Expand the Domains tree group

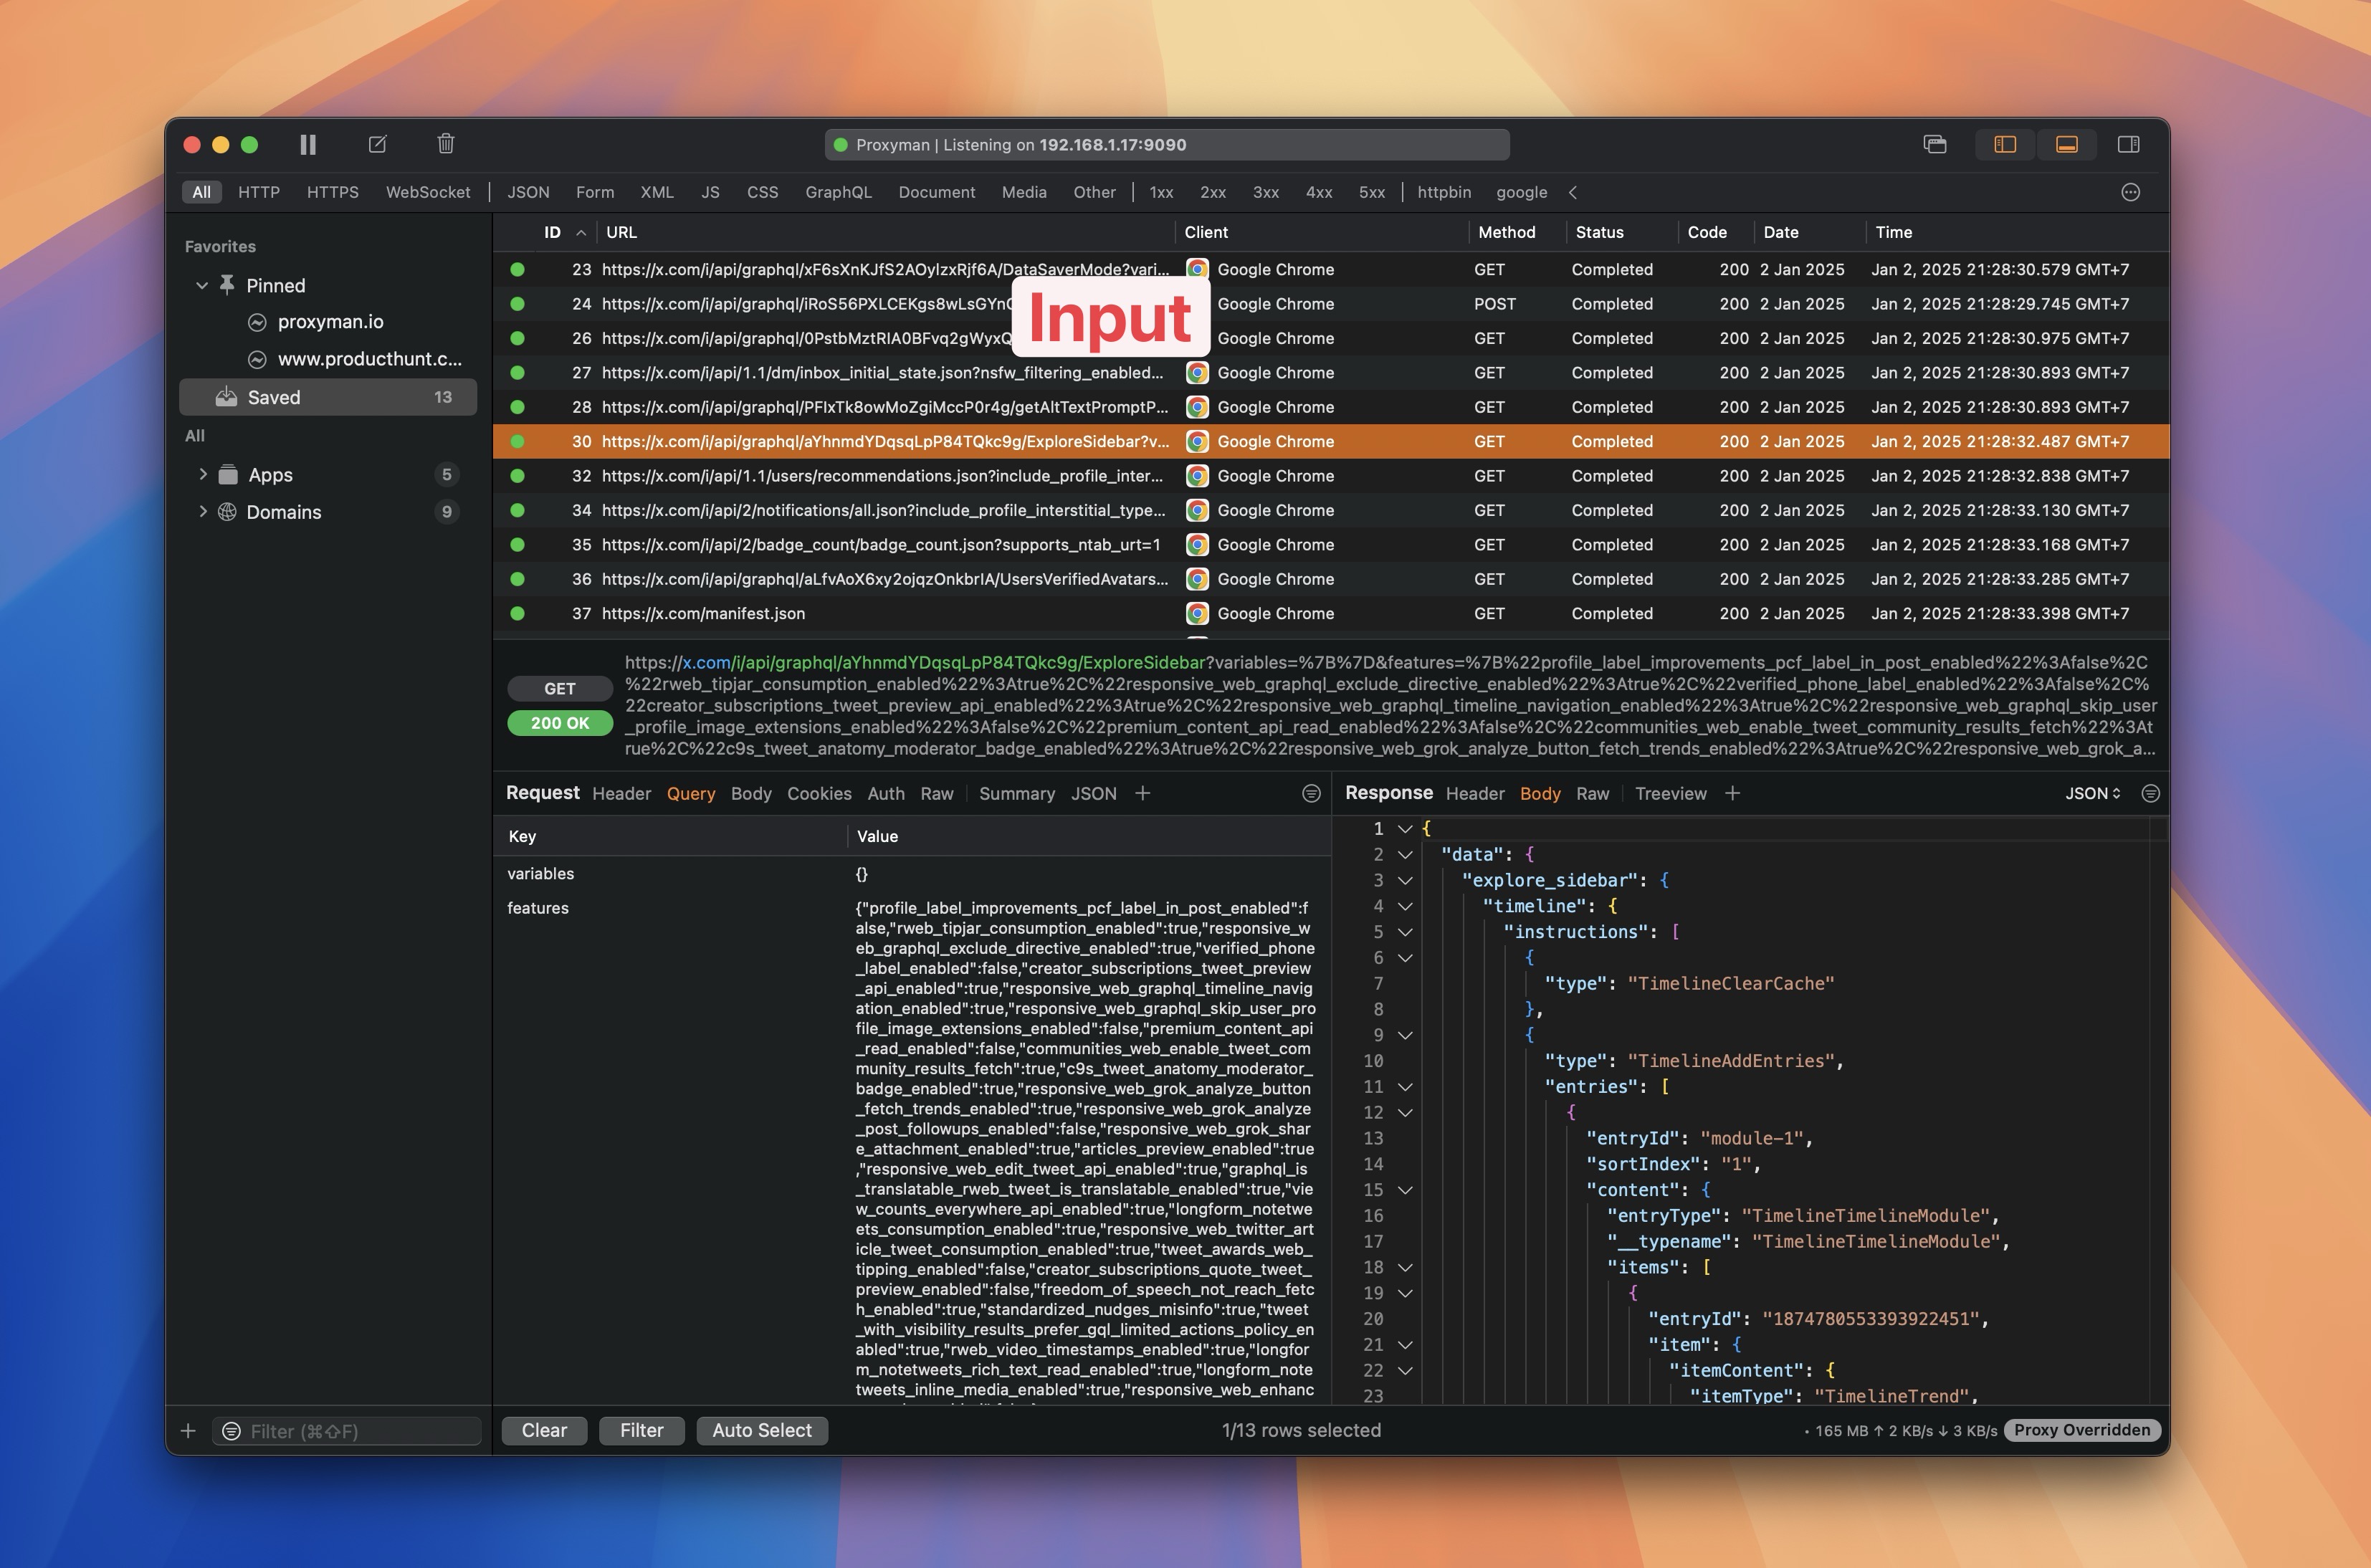203,511
